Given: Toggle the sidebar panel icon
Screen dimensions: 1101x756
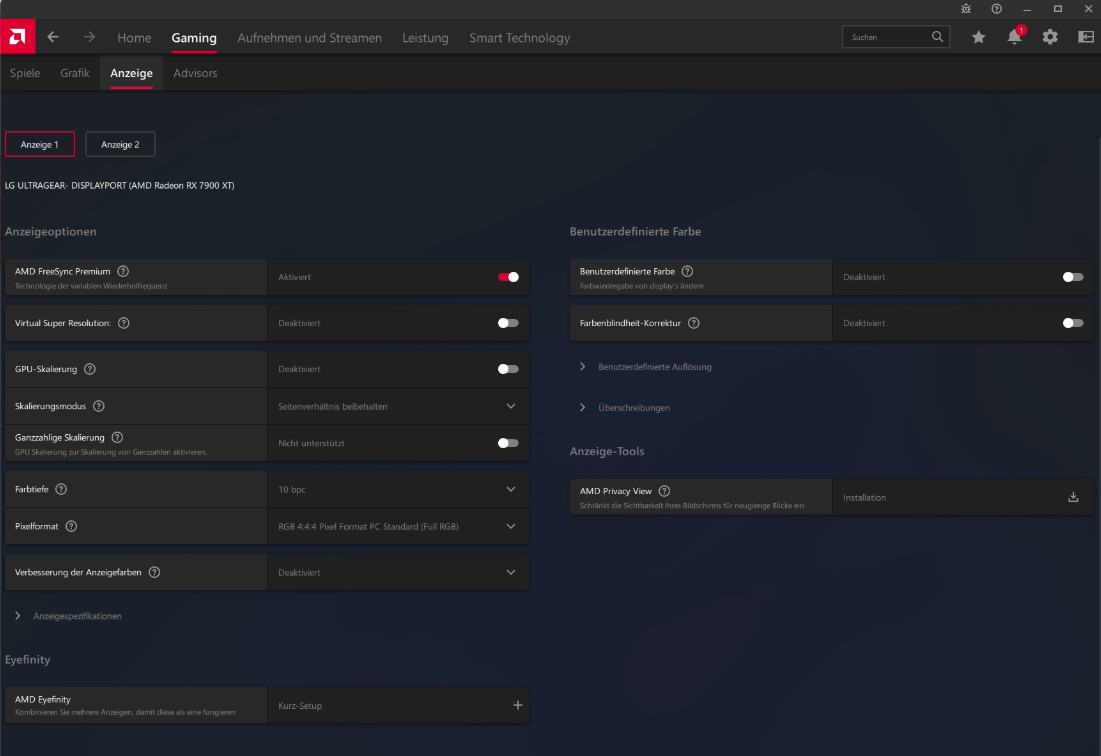Looking at the screenshot, I should pos(1086,37).
